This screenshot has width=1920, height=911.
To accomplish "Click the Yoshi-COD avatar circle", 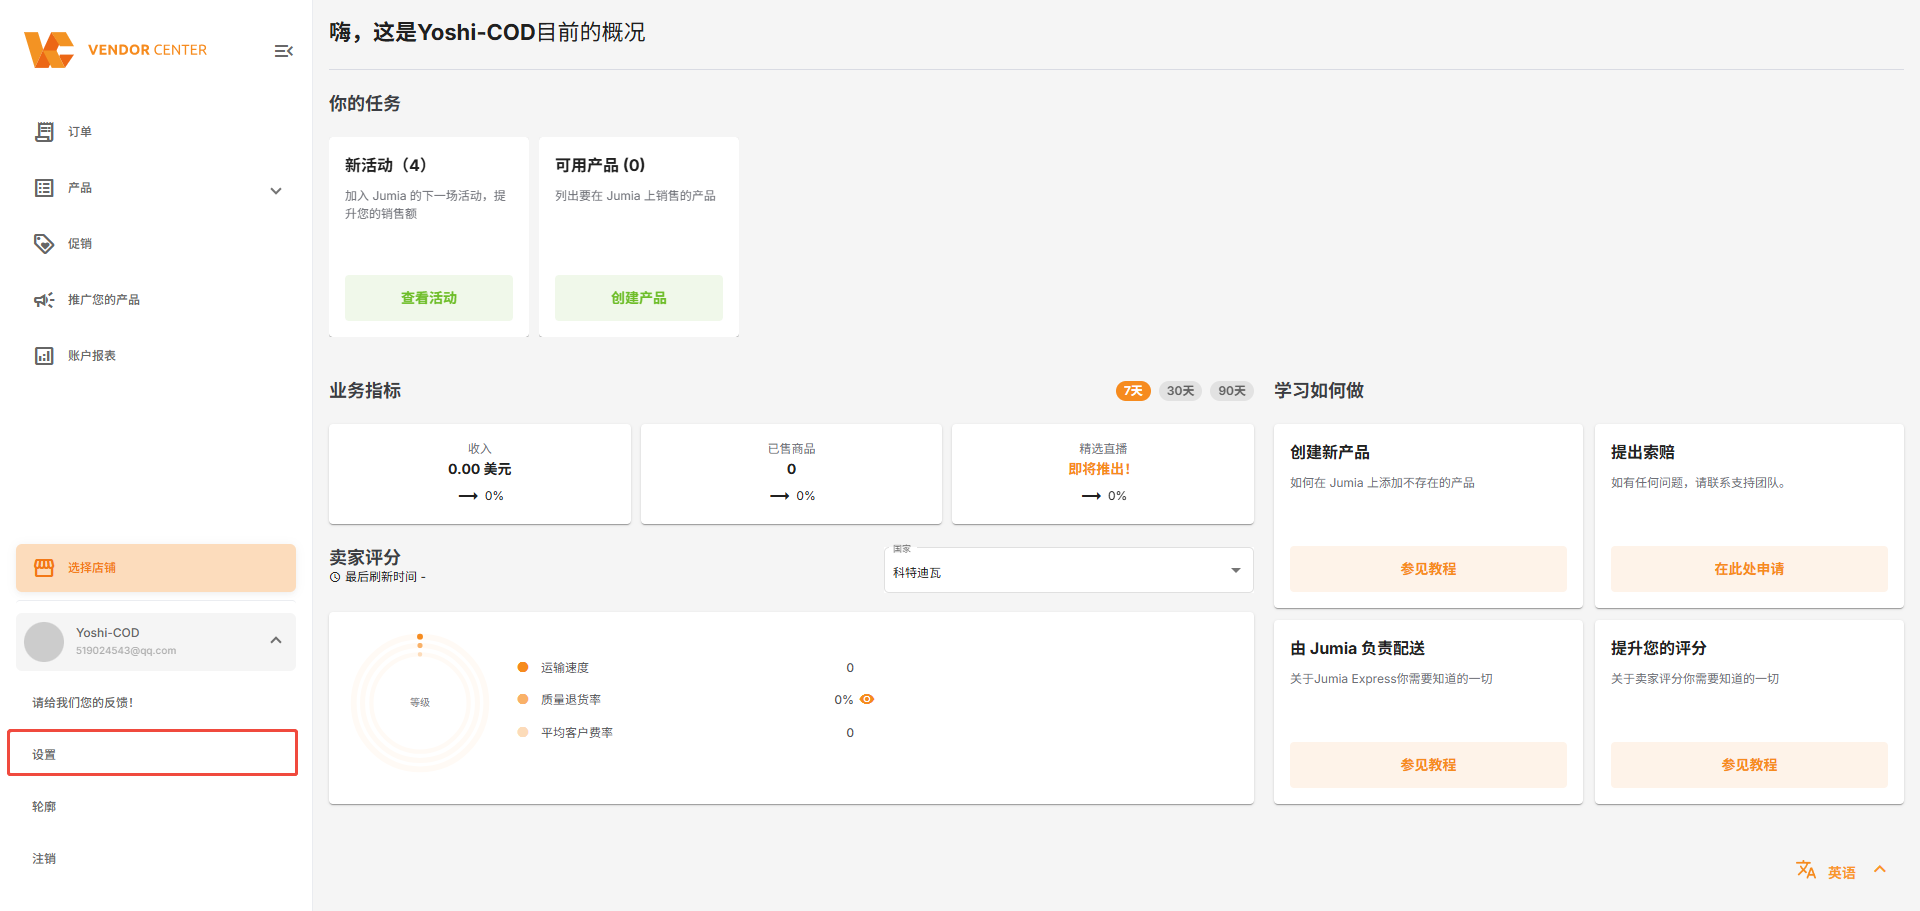I will pyautogui.click(x=44, y=642).
